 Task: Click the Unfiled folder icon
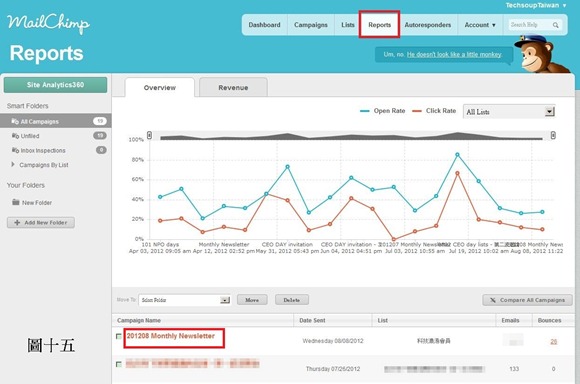[x=15, y=136]
